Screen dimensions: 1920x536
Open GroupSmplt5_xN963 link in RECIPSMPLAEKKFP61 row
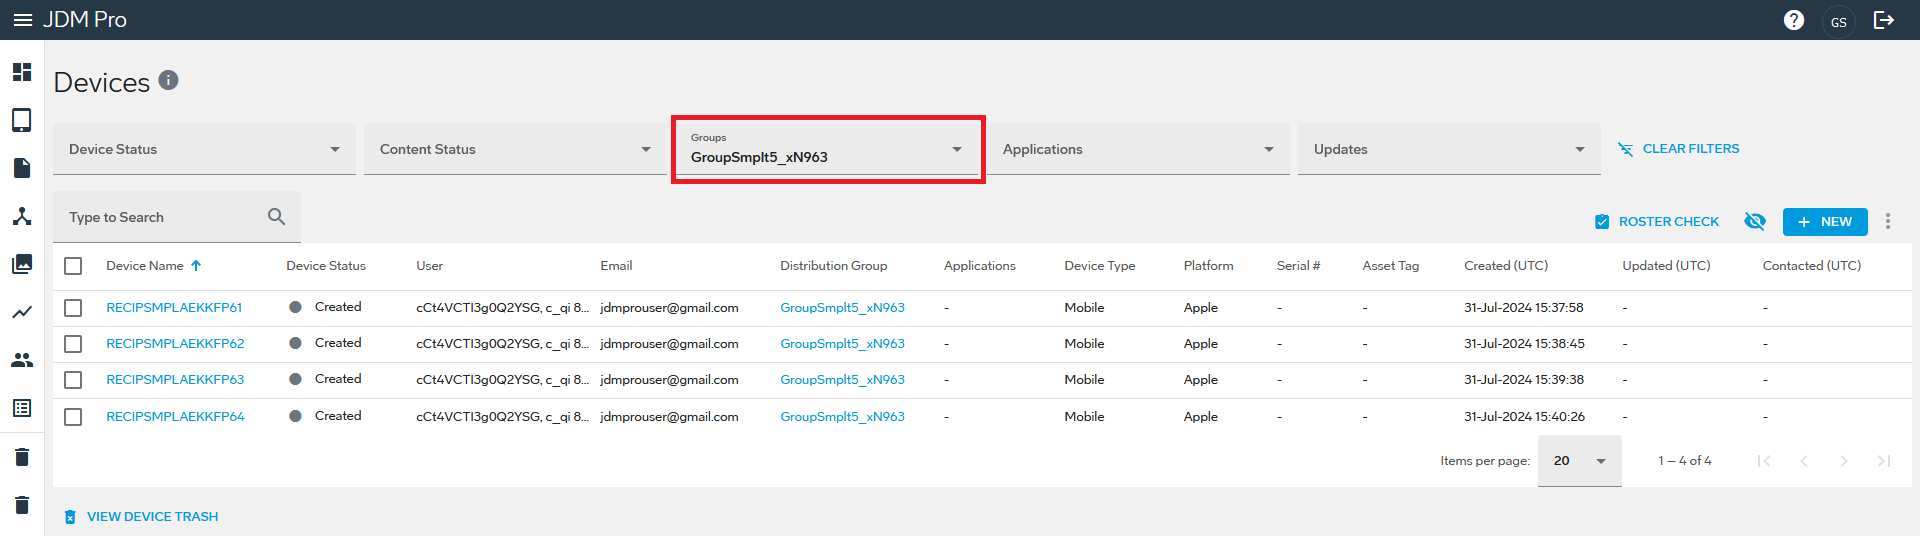click(842, 308)
